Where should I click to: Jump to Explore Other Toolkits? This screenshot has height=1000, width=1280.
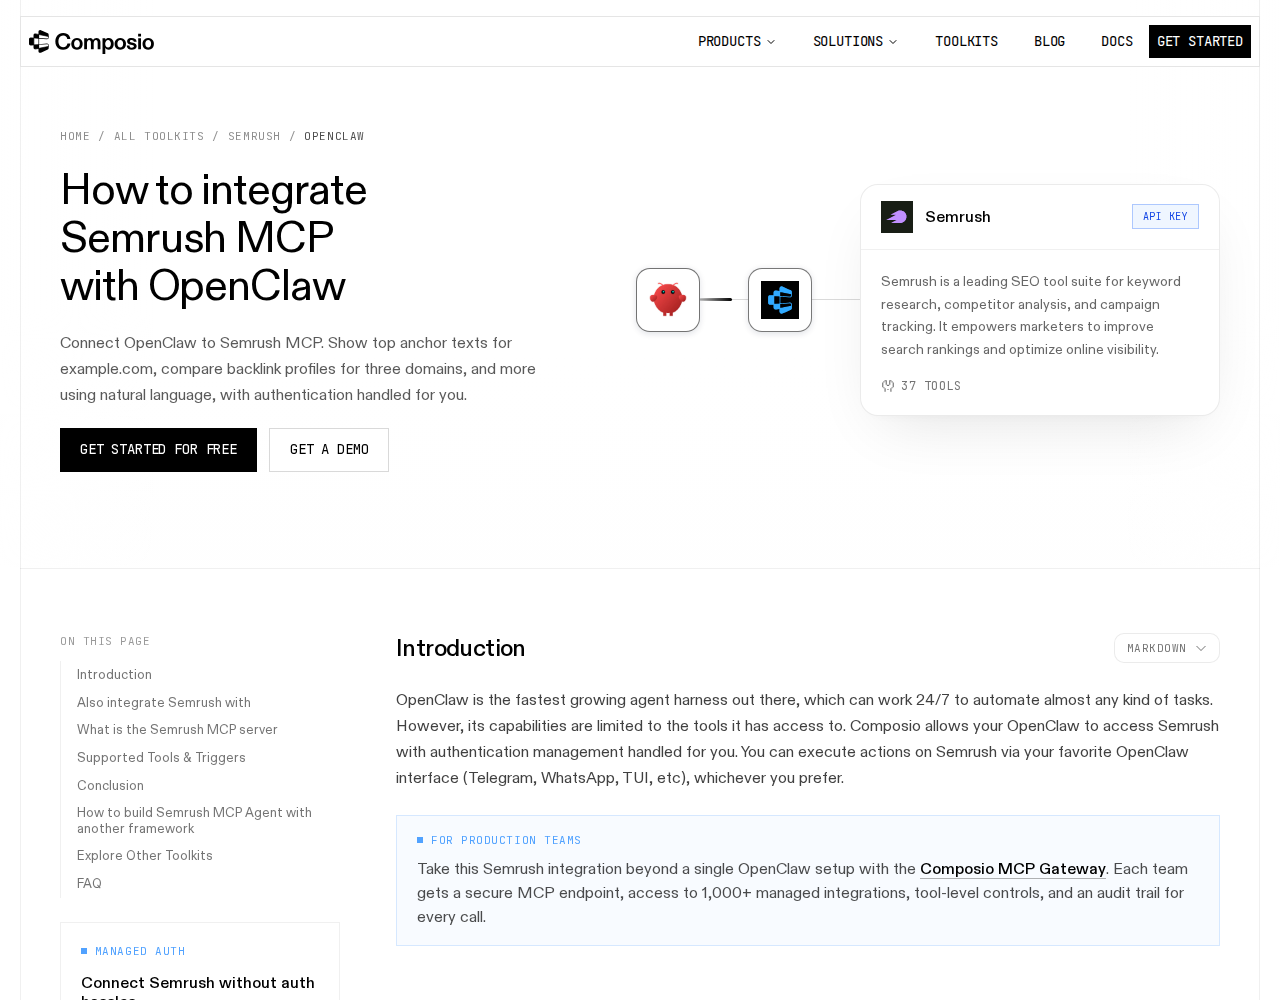point(145,856)
